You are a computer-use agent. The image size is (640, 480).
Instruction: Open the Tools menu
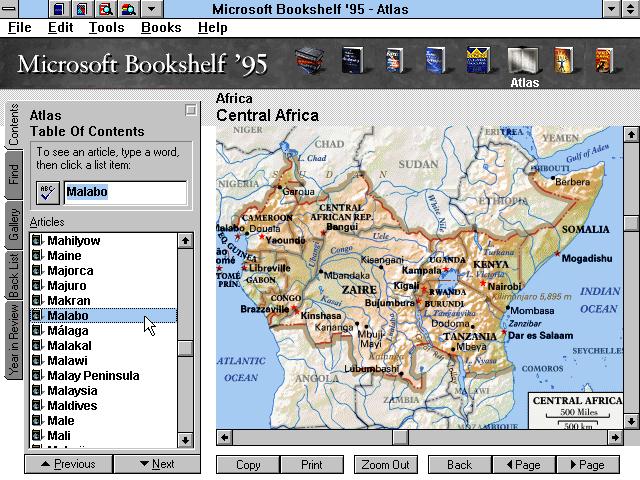(107, 27)
